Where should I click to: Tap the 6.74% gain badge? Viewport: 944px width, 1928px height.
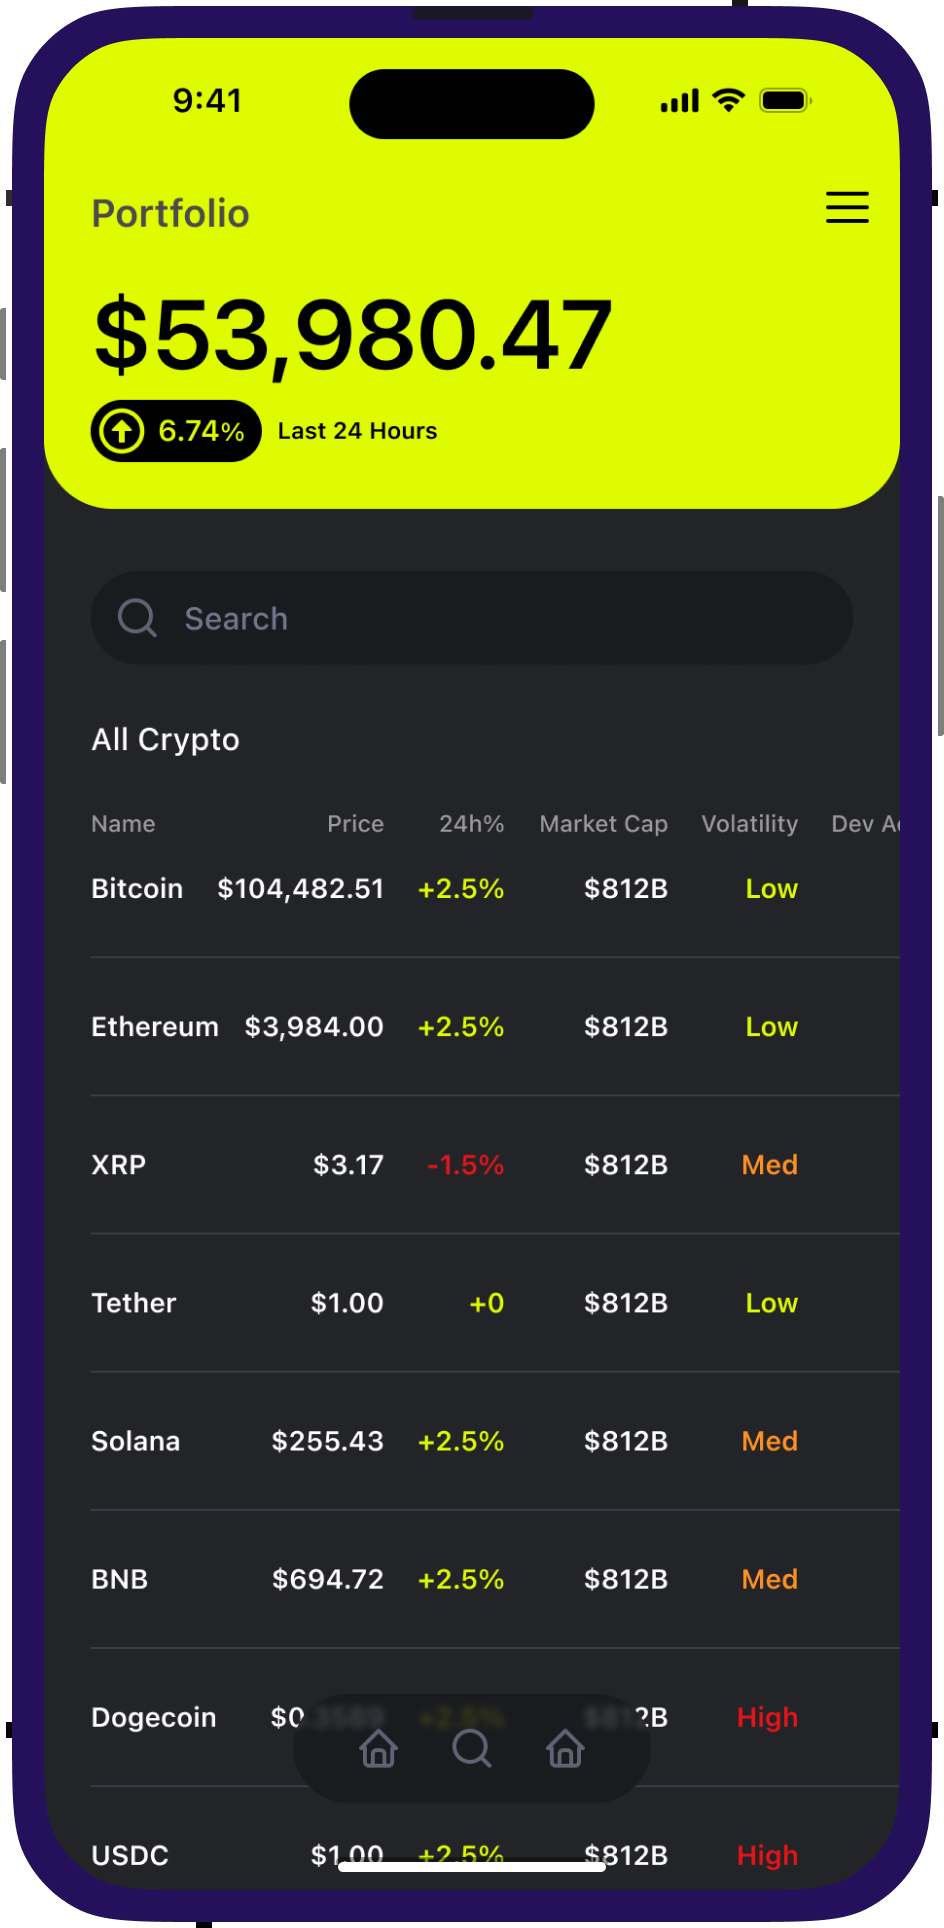click(177, 431)
